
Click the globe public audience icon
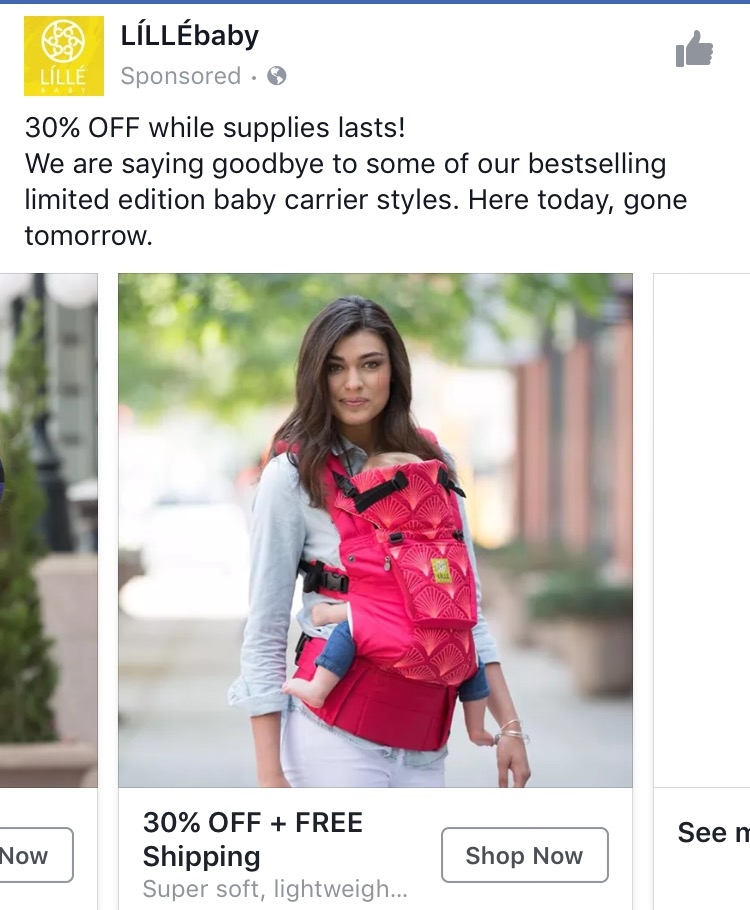coord(276,76)
